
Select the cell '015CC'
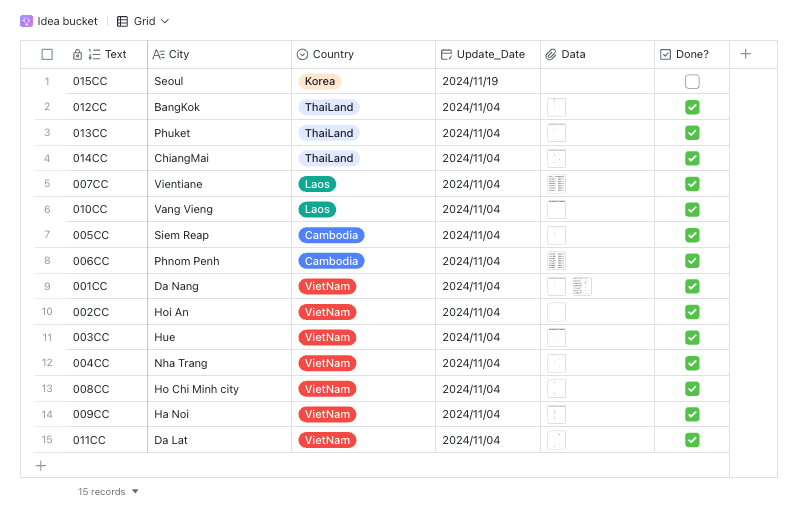[107, 81]
